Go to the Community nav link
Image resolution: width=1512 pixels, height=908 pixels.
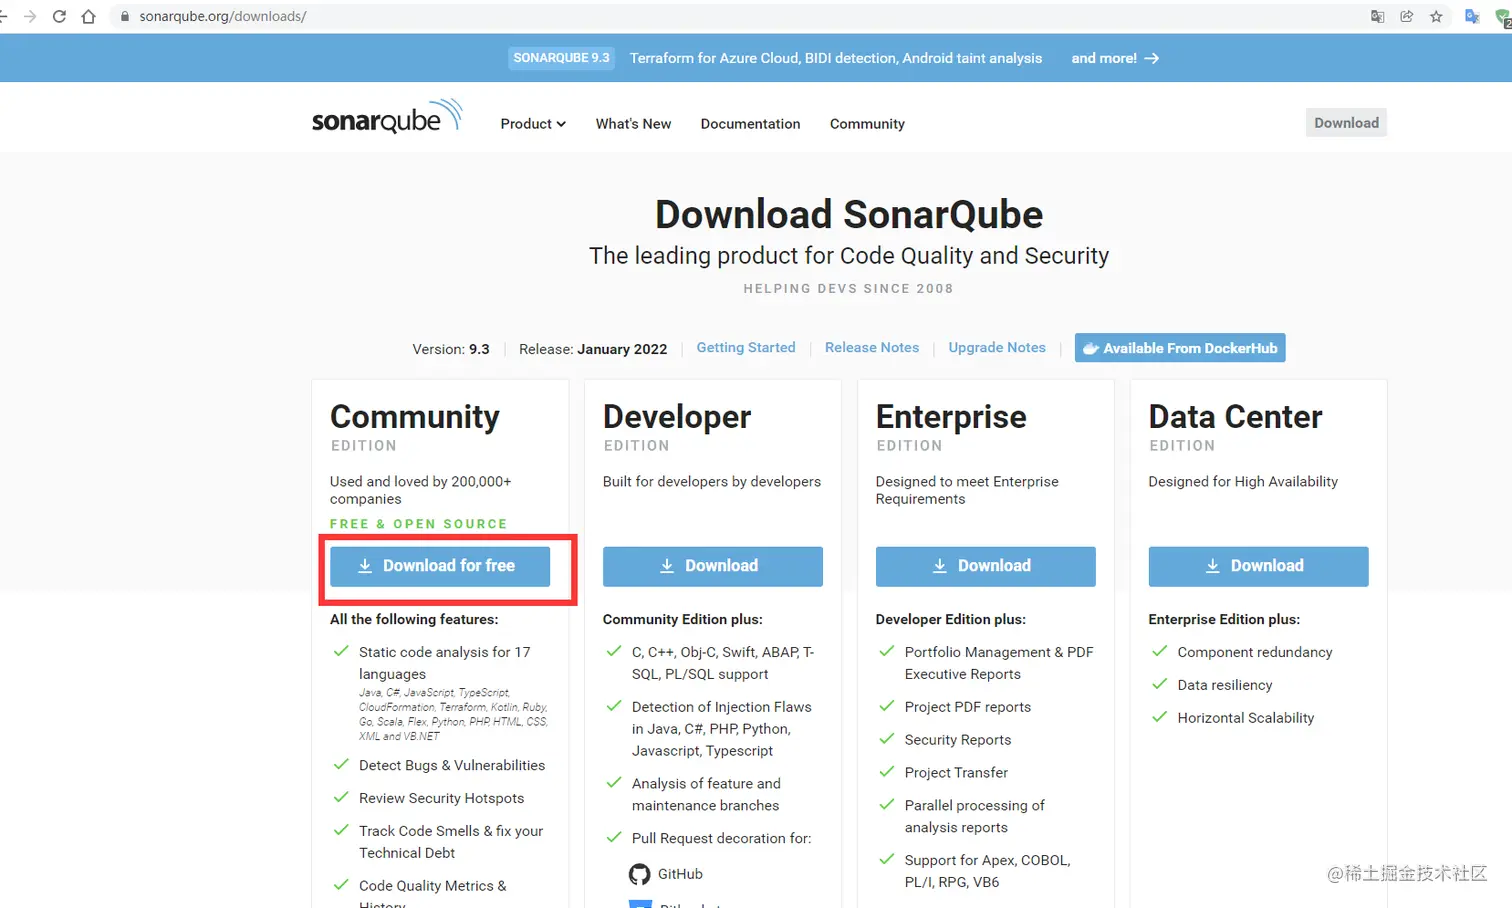click(867, 124)
